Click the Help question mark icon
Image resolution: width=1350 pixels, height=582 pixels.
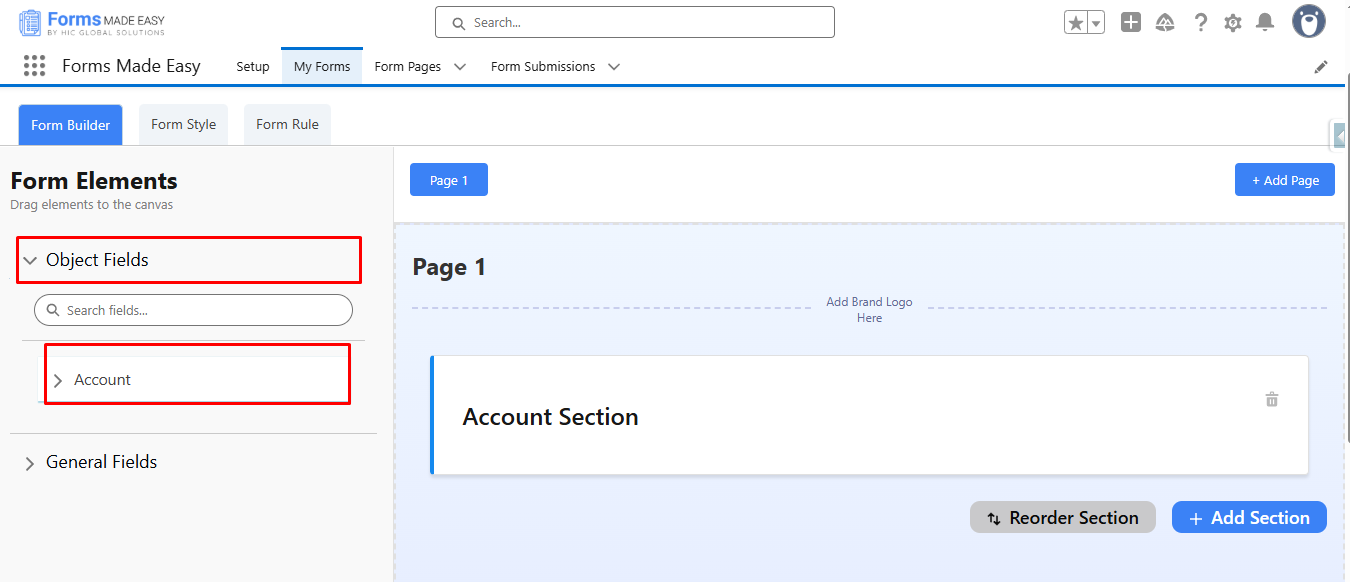(1201, 22)
